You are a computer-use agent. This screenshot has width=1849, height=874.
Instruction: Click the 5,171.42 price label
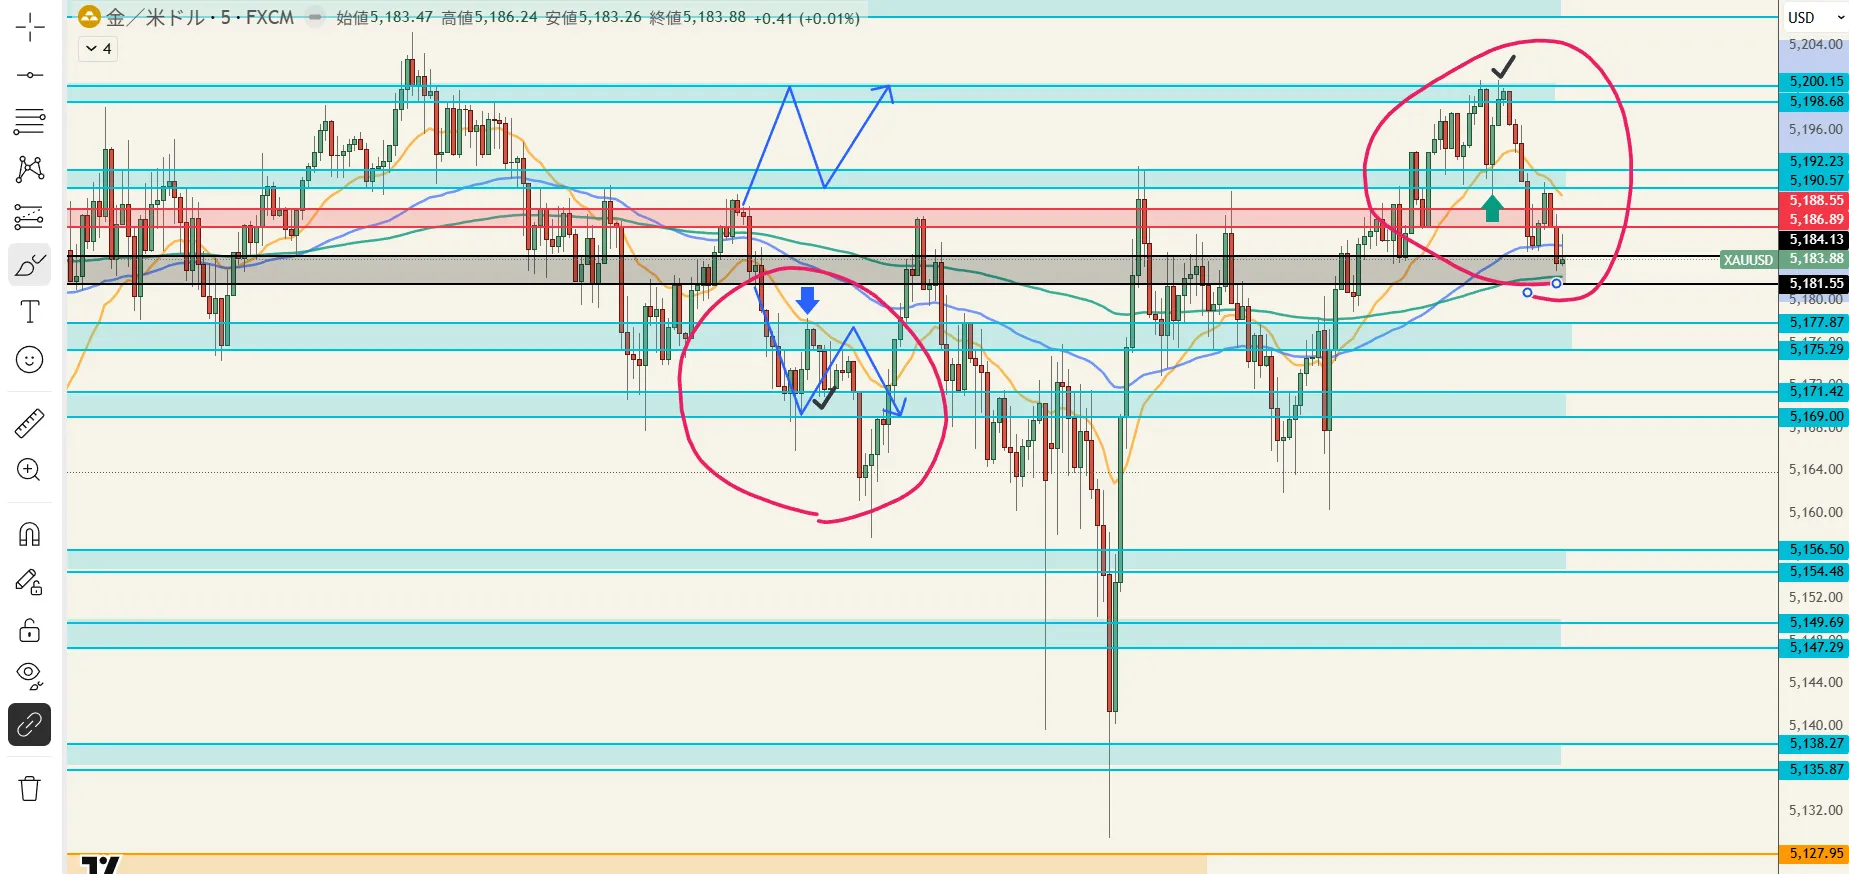(1816, 391)
